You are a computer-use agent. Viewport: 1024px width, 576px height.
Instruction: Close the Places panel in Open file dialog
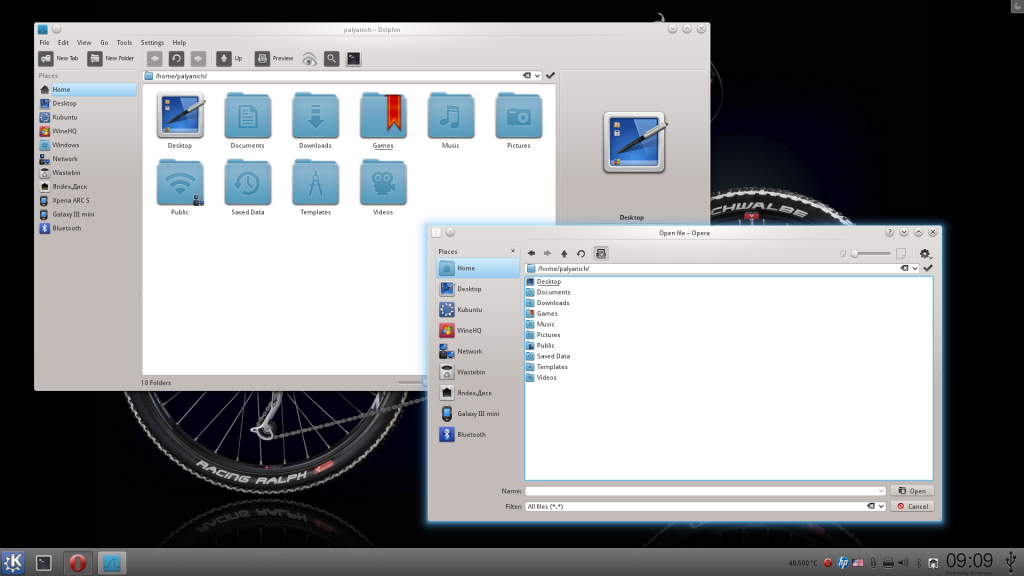pos(513,251)
